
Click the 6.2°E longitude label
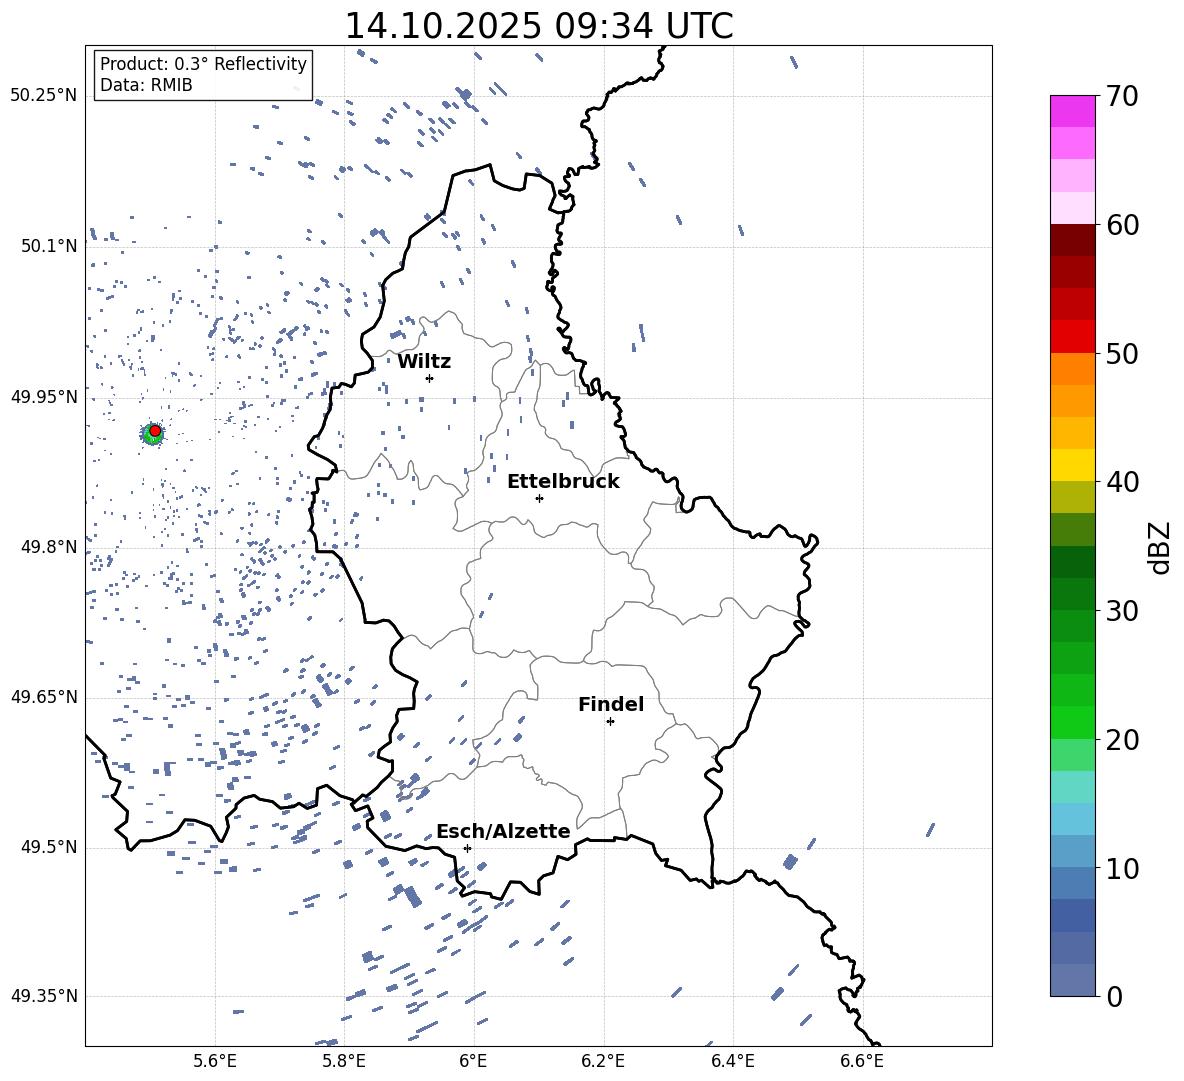click(603, 1061)
